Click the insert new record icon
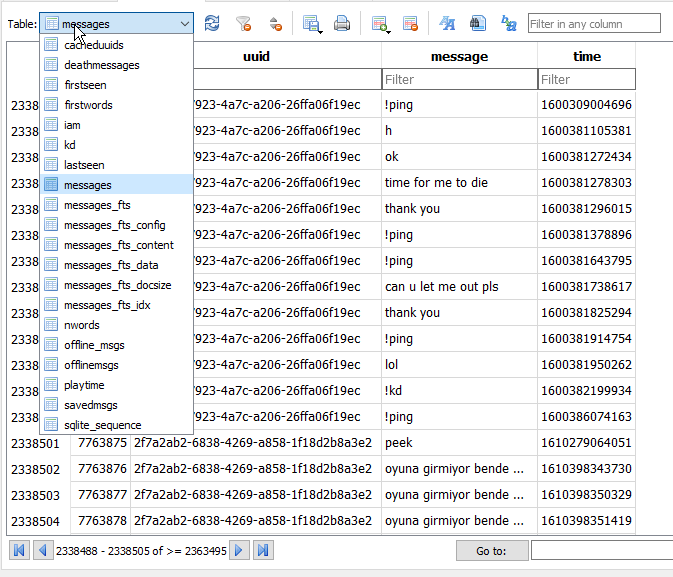This screenshot has width=673, height=577. pyautogui.click(x=379, y=23)
